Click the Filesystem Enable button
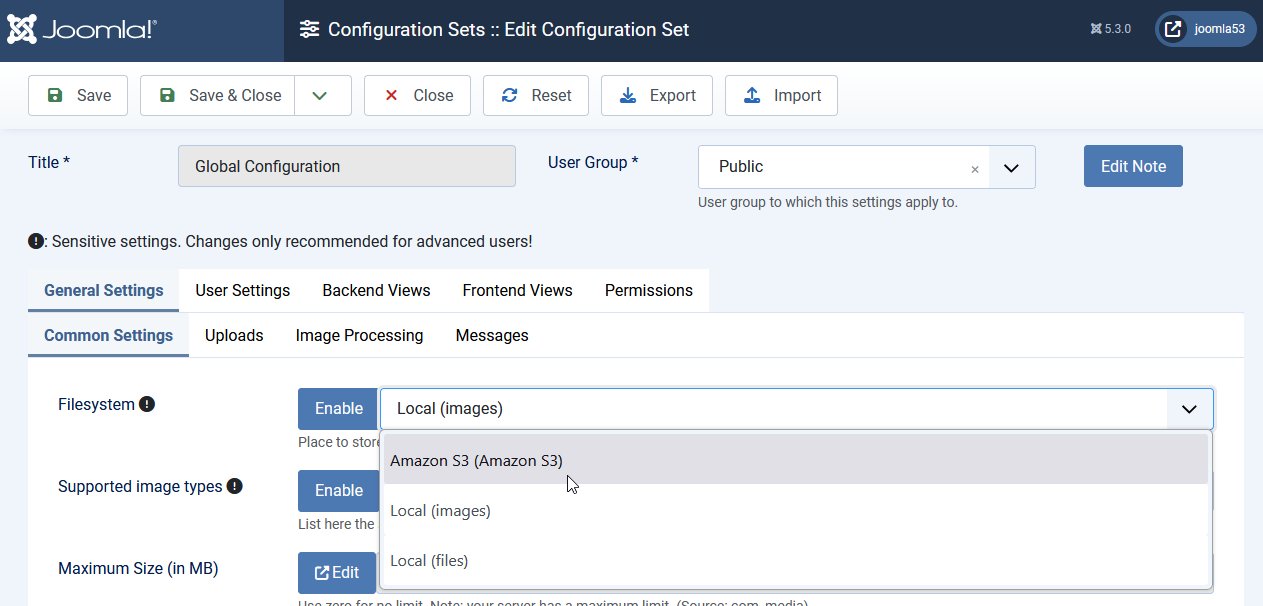The image size is (1263, 606). 339,408
